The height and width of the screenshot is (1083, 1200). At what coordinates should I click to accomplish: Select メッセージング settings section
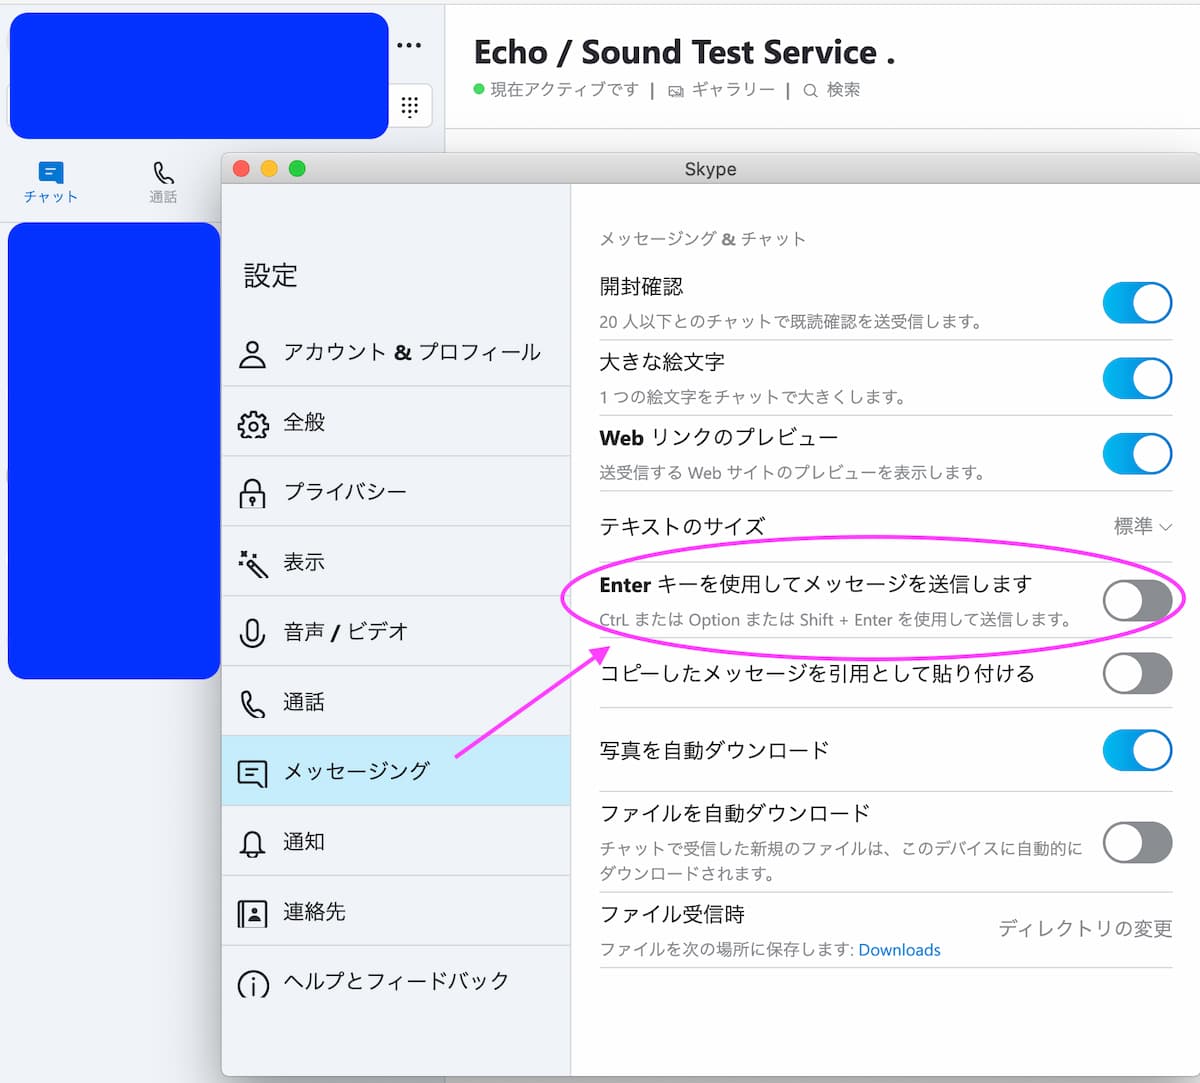click(396, 771)
